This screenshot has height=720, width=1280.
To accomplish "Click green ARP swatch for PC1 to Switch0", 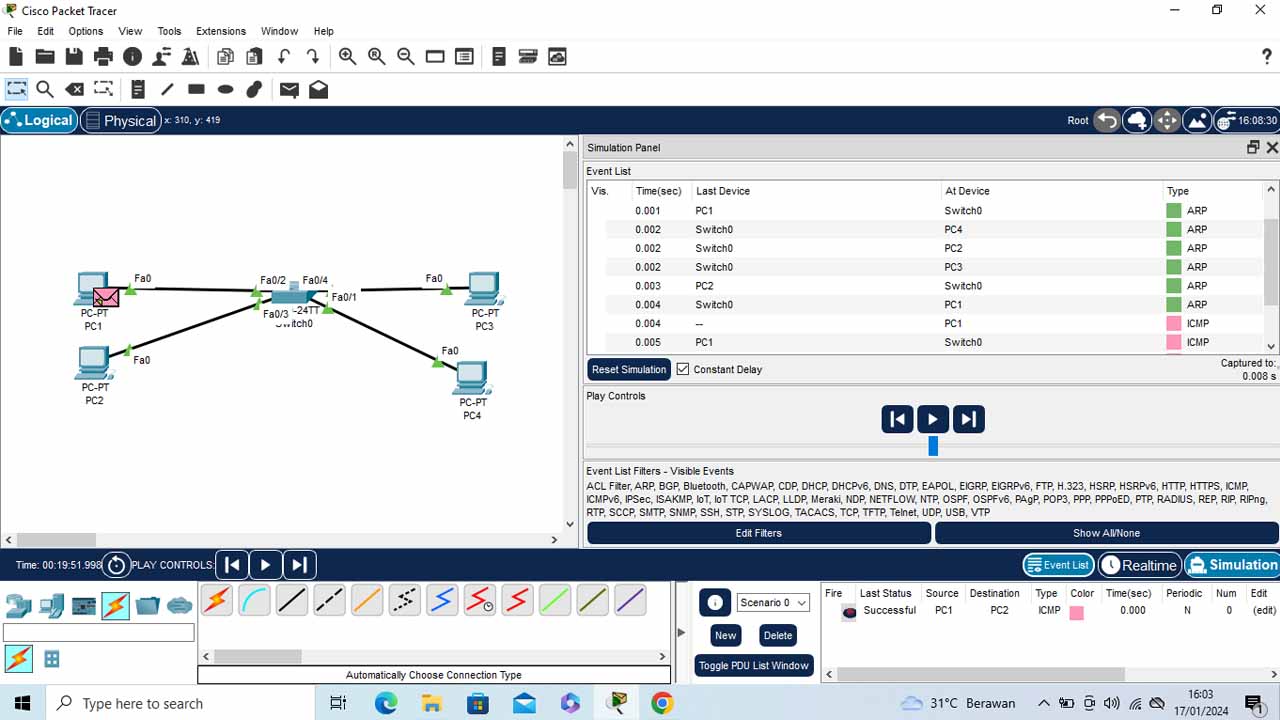I will click(1174, 211).
